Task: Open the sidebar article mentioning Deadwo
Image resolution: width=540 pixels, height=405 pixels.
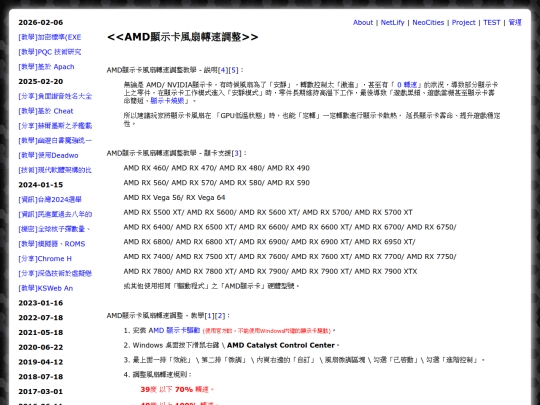Action: (48, 155)
